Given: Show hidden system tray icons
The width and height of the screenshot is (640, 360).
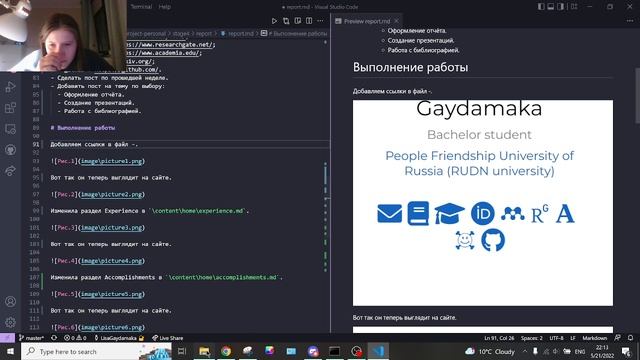Looking at the screenshot, I should [x=524, y=351].
